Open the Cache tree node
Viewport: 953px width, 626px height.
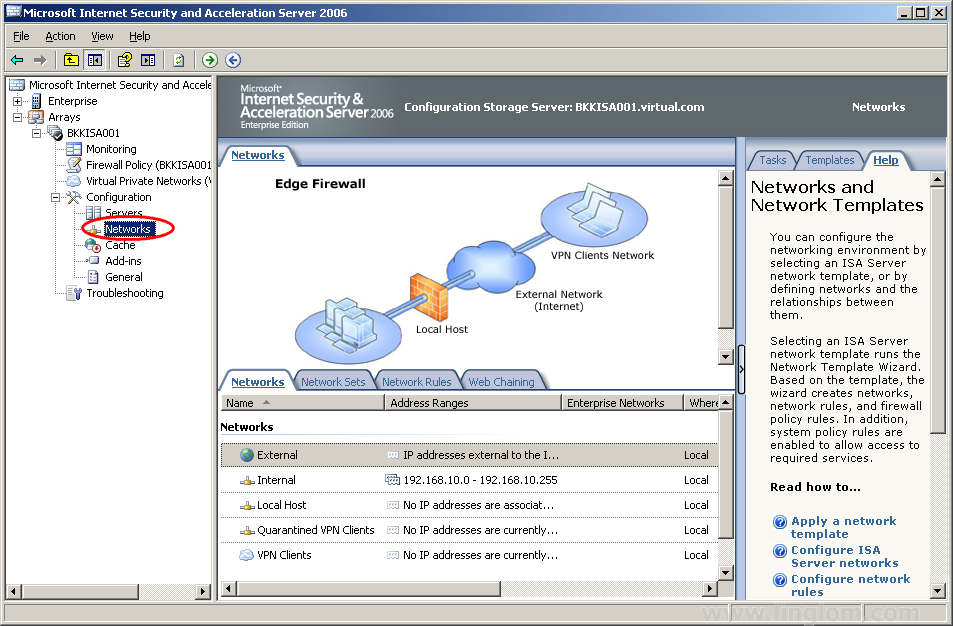click(120, 245)
